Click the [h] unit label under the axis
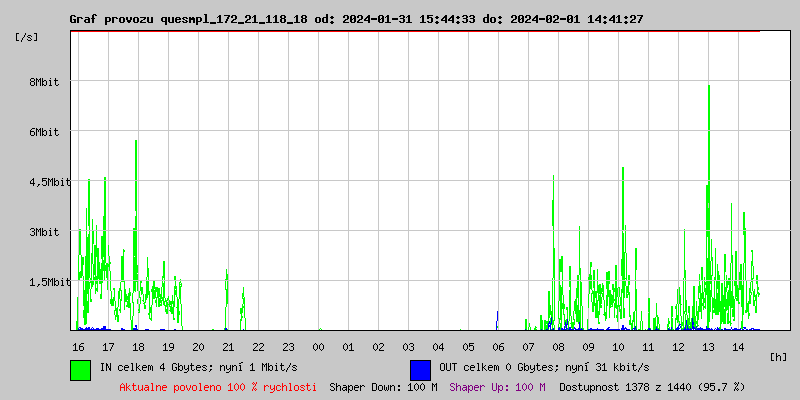Screen dimensions: 800x400 click(778, 356)
